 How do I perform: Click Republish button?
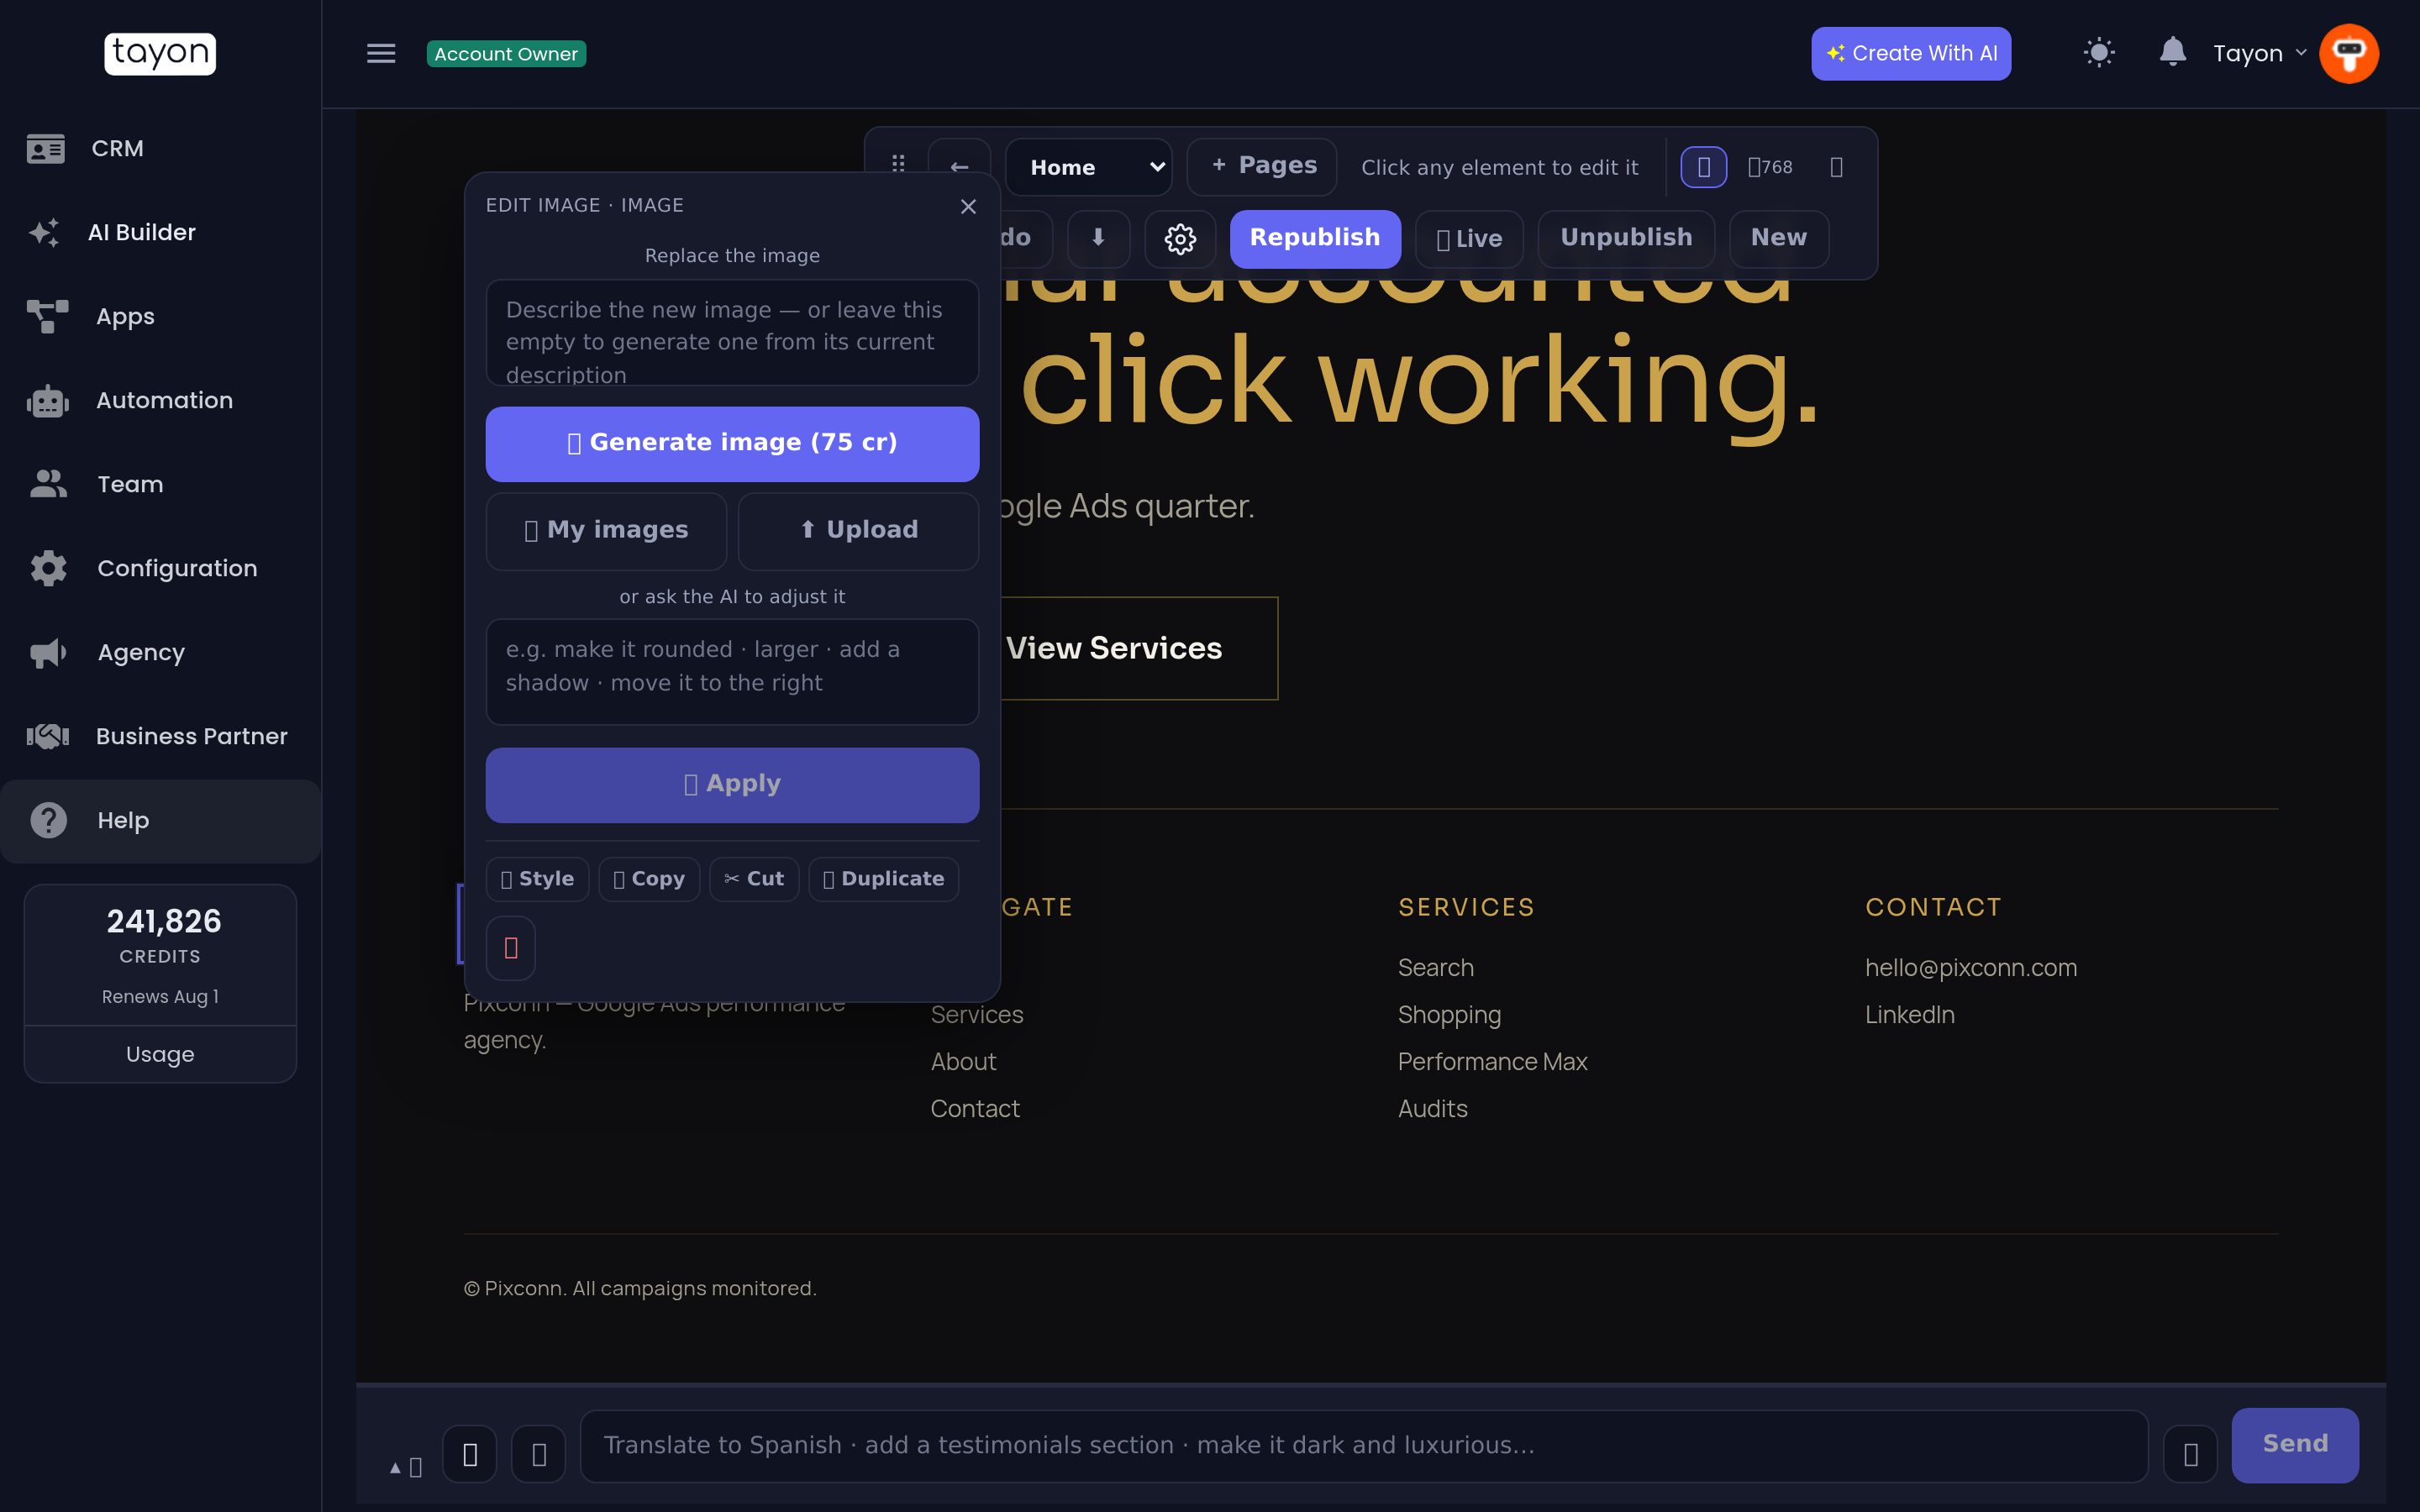(1315, 238)
